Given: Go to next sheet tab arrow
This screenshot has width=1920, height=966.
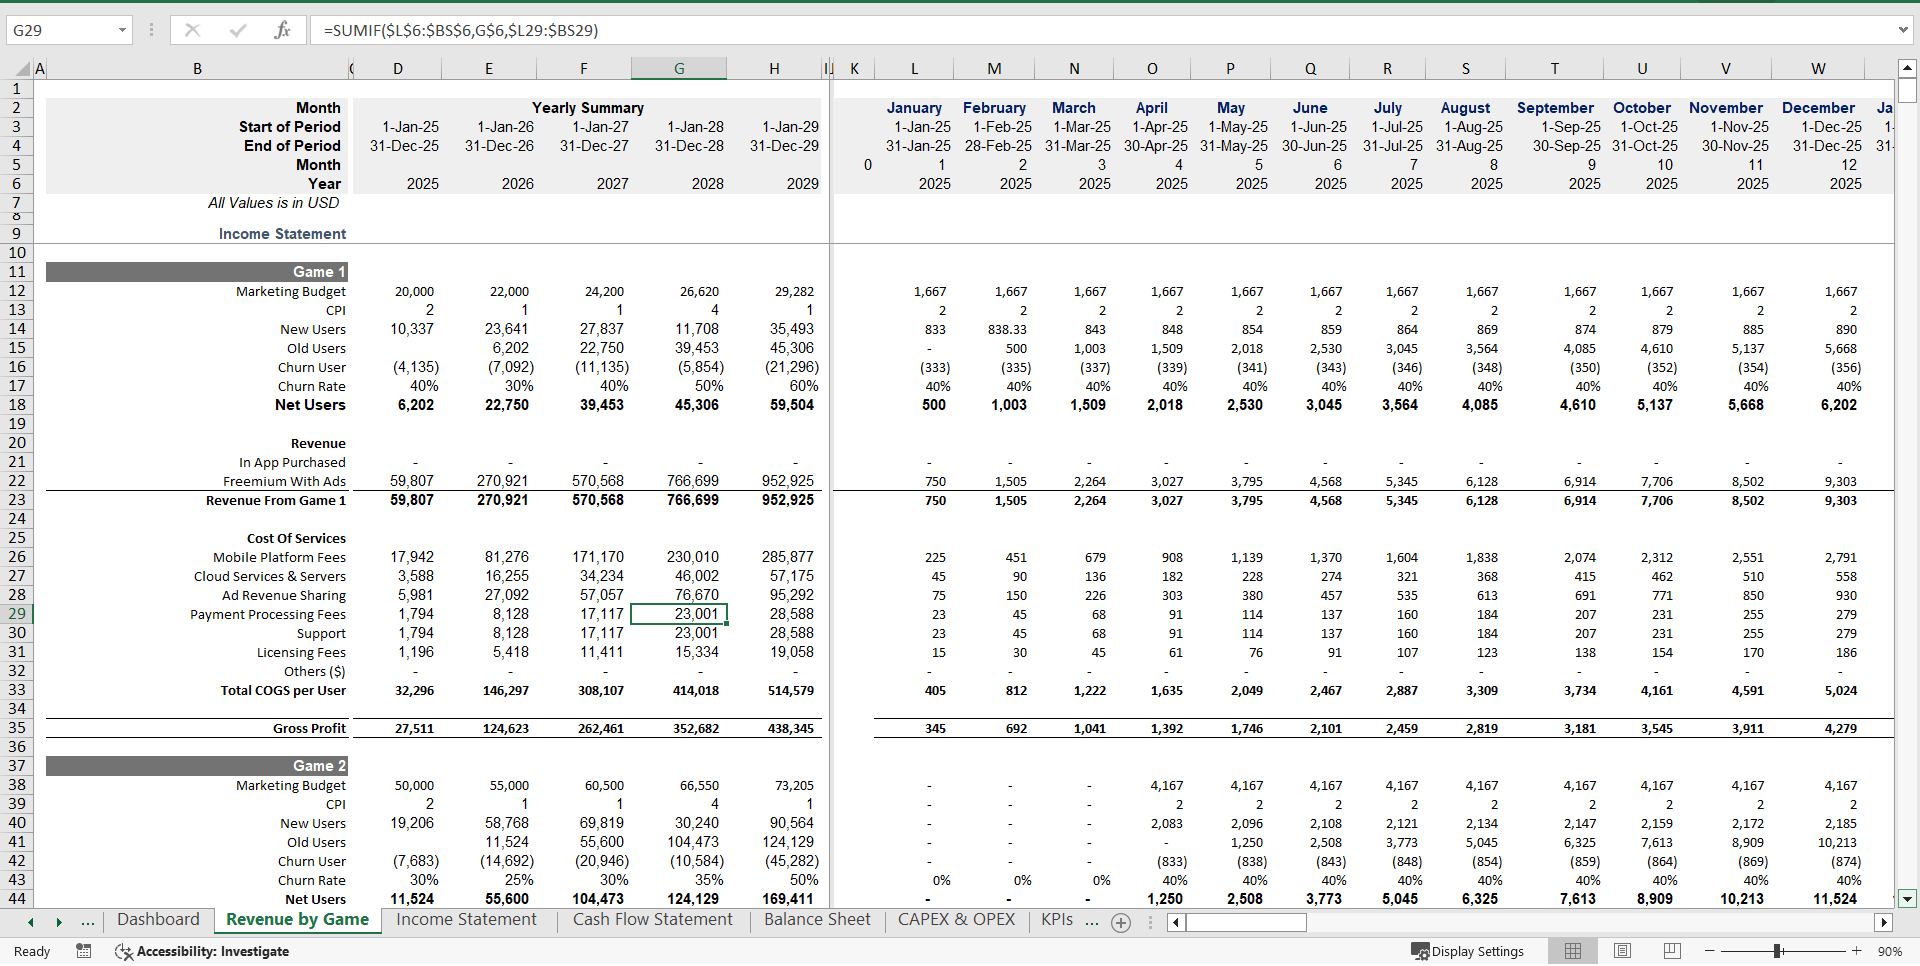Looking at the screenshot, I should (x=59, y=922).
